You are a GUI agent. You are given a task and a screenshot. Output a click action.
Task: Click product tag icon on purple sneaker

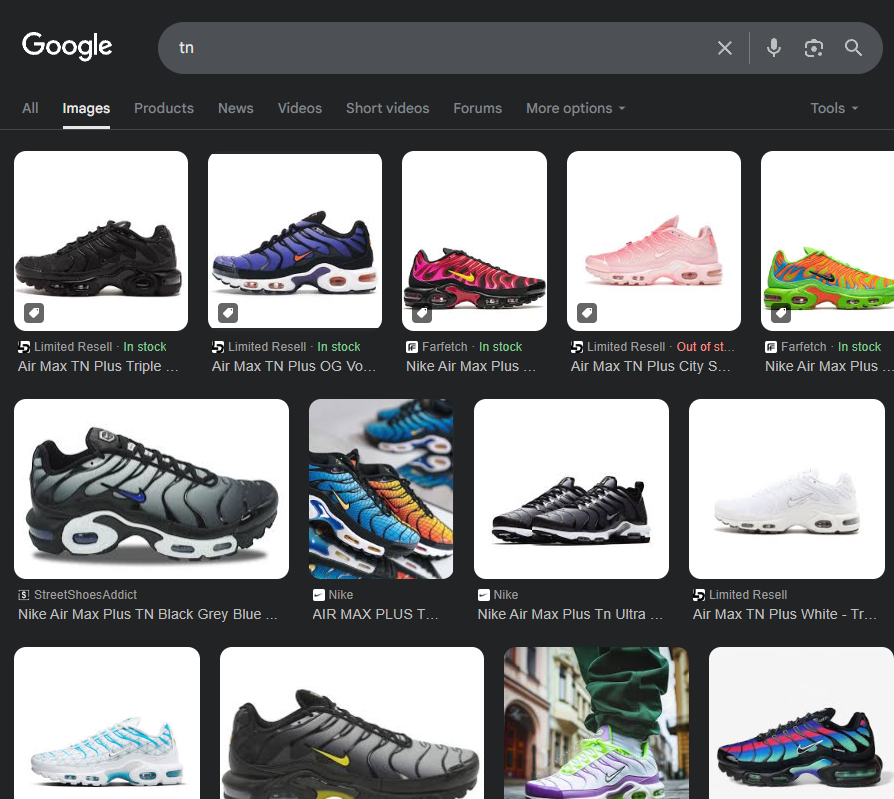(x=228, y=313)
